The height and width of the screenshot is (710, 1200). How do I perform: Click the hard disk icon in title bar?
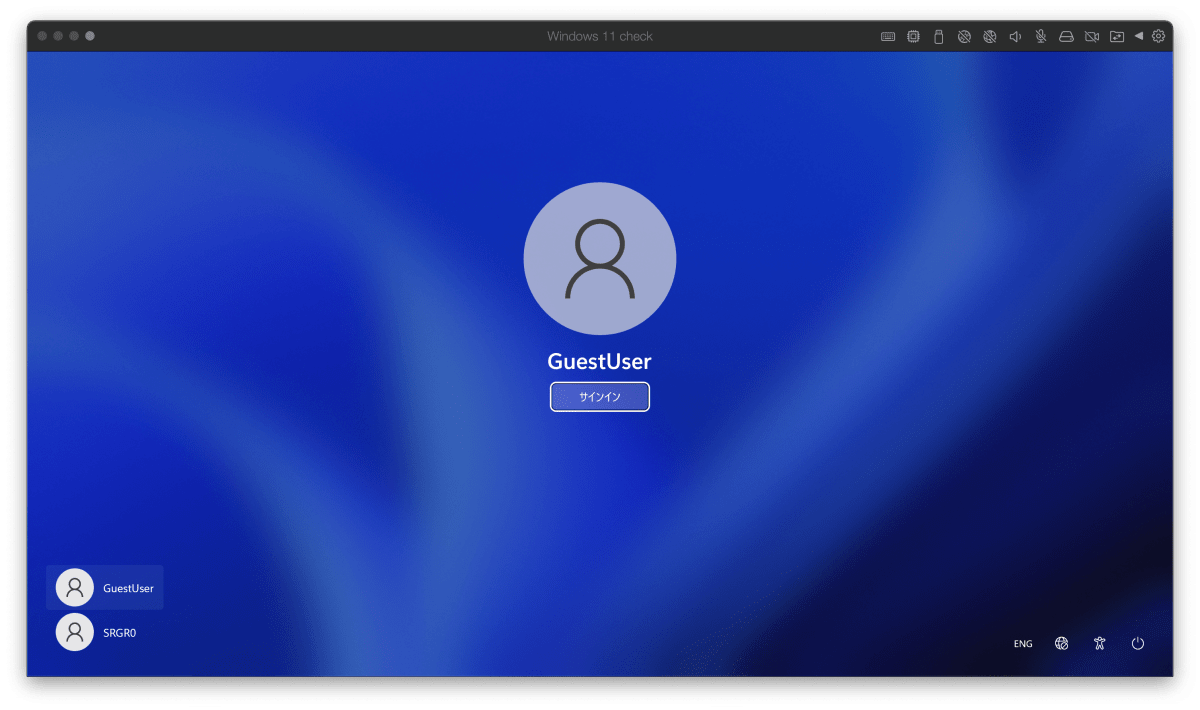point(1066,36)
